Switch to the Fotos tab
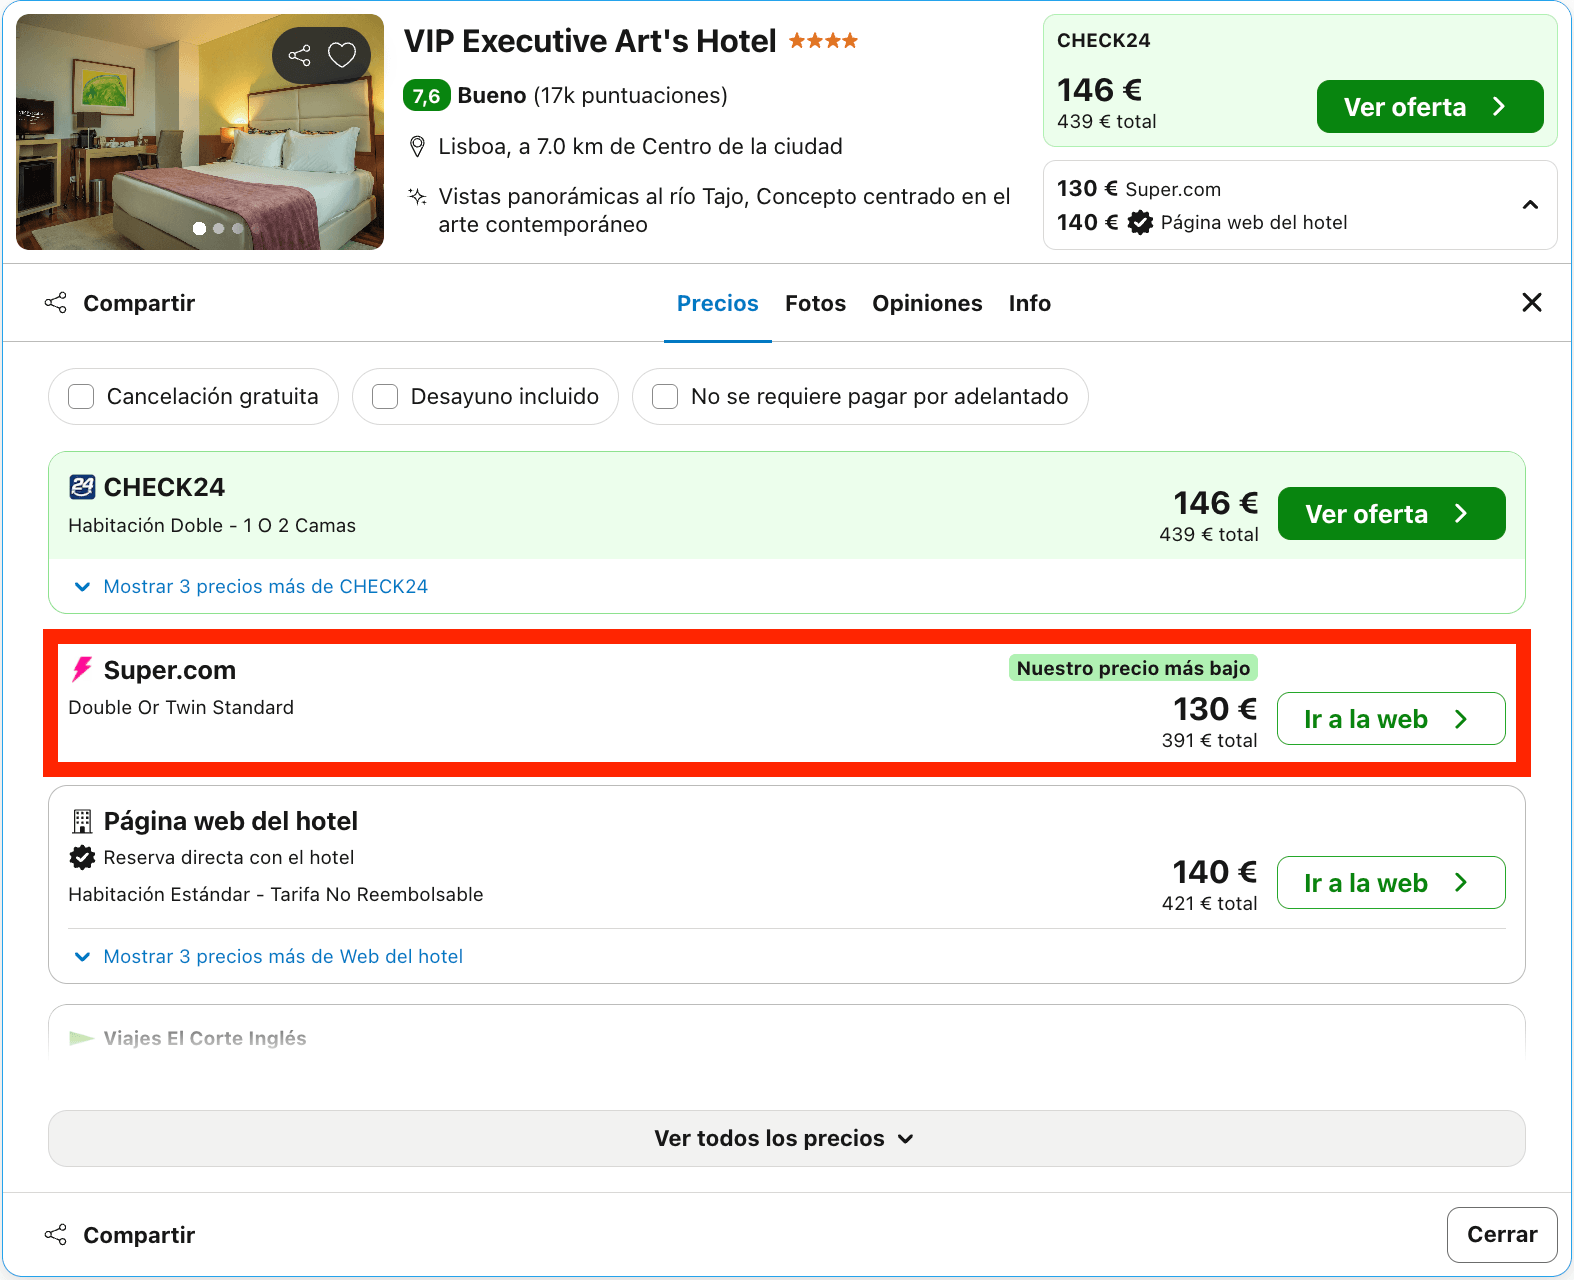 [815, 303]
